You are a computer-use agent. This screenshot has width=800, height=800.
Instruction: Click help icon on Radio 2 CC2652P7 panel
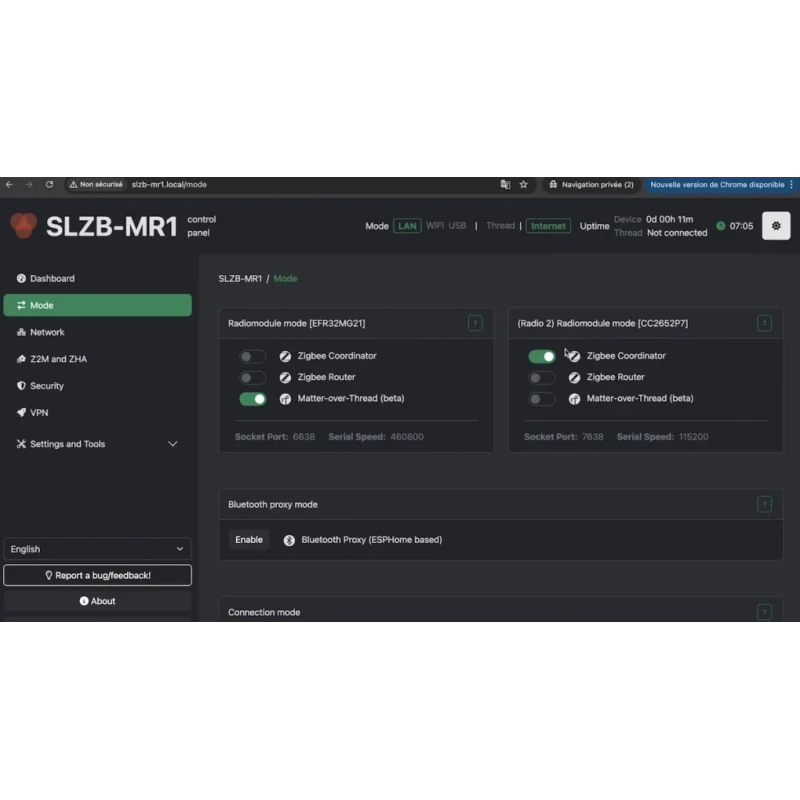tap(764, 323)
